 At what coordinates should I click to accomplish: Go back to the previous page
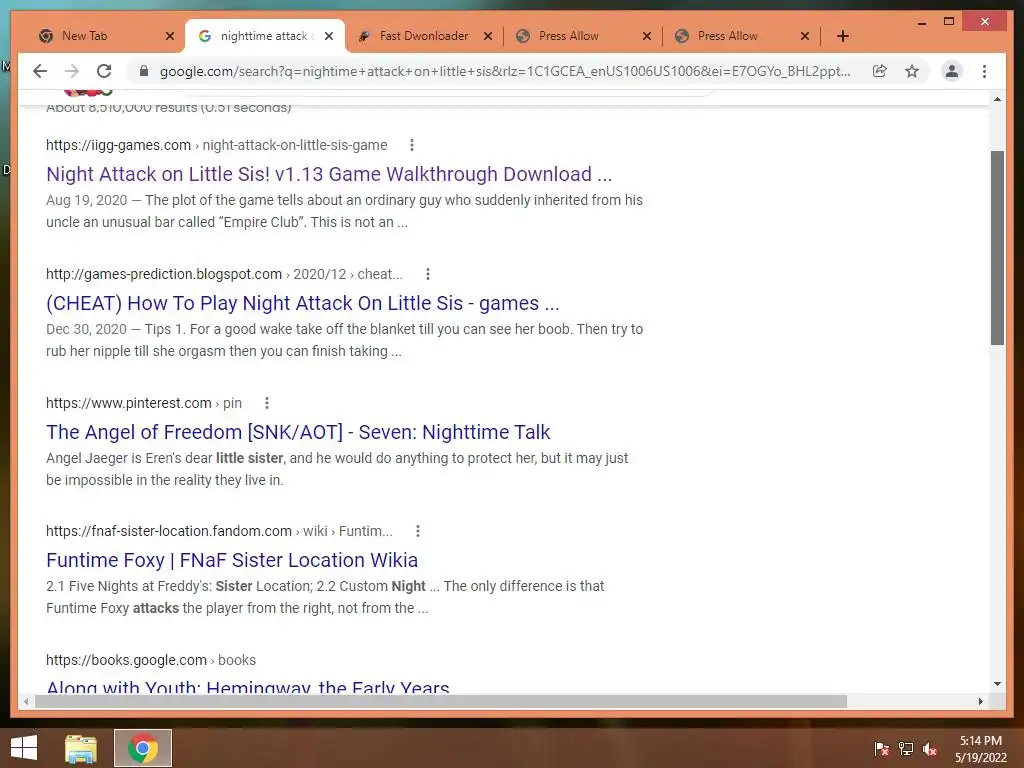tap(40, 71)
